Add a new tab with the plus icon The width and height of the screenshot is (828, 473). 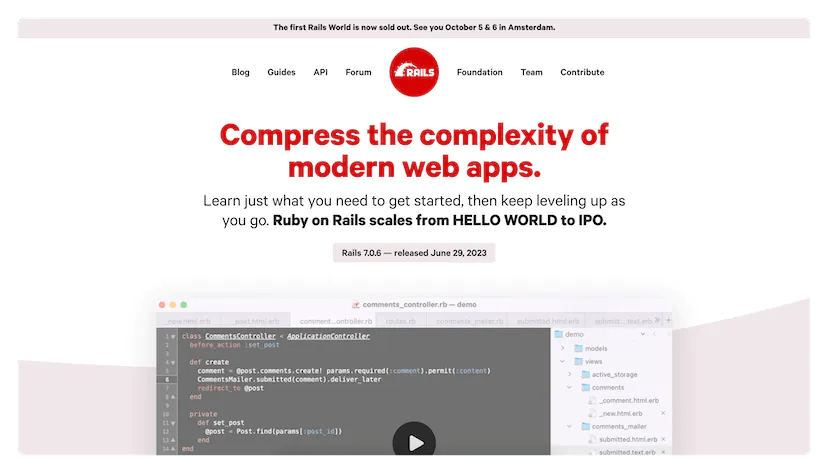(668, 320)
